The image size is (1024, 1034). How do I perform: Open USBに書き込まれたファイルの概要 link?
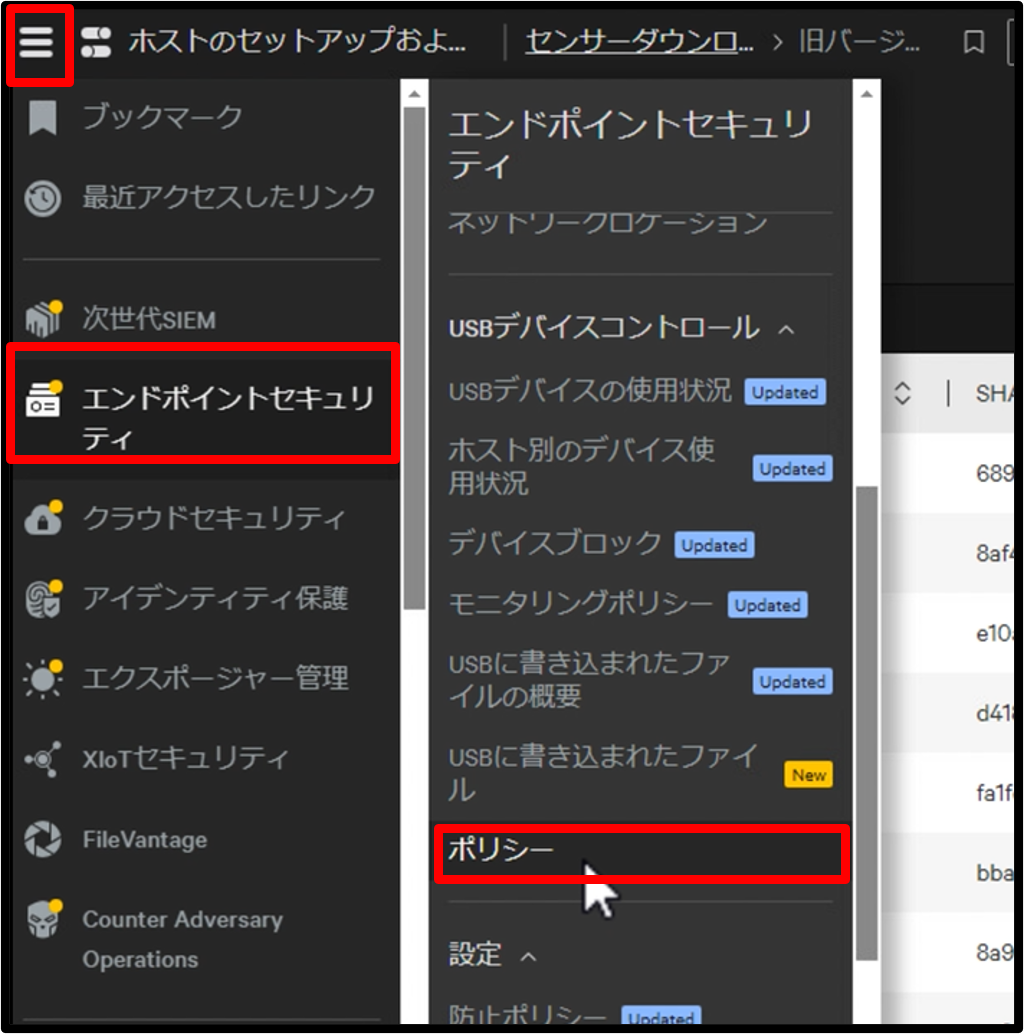[589, 679]
